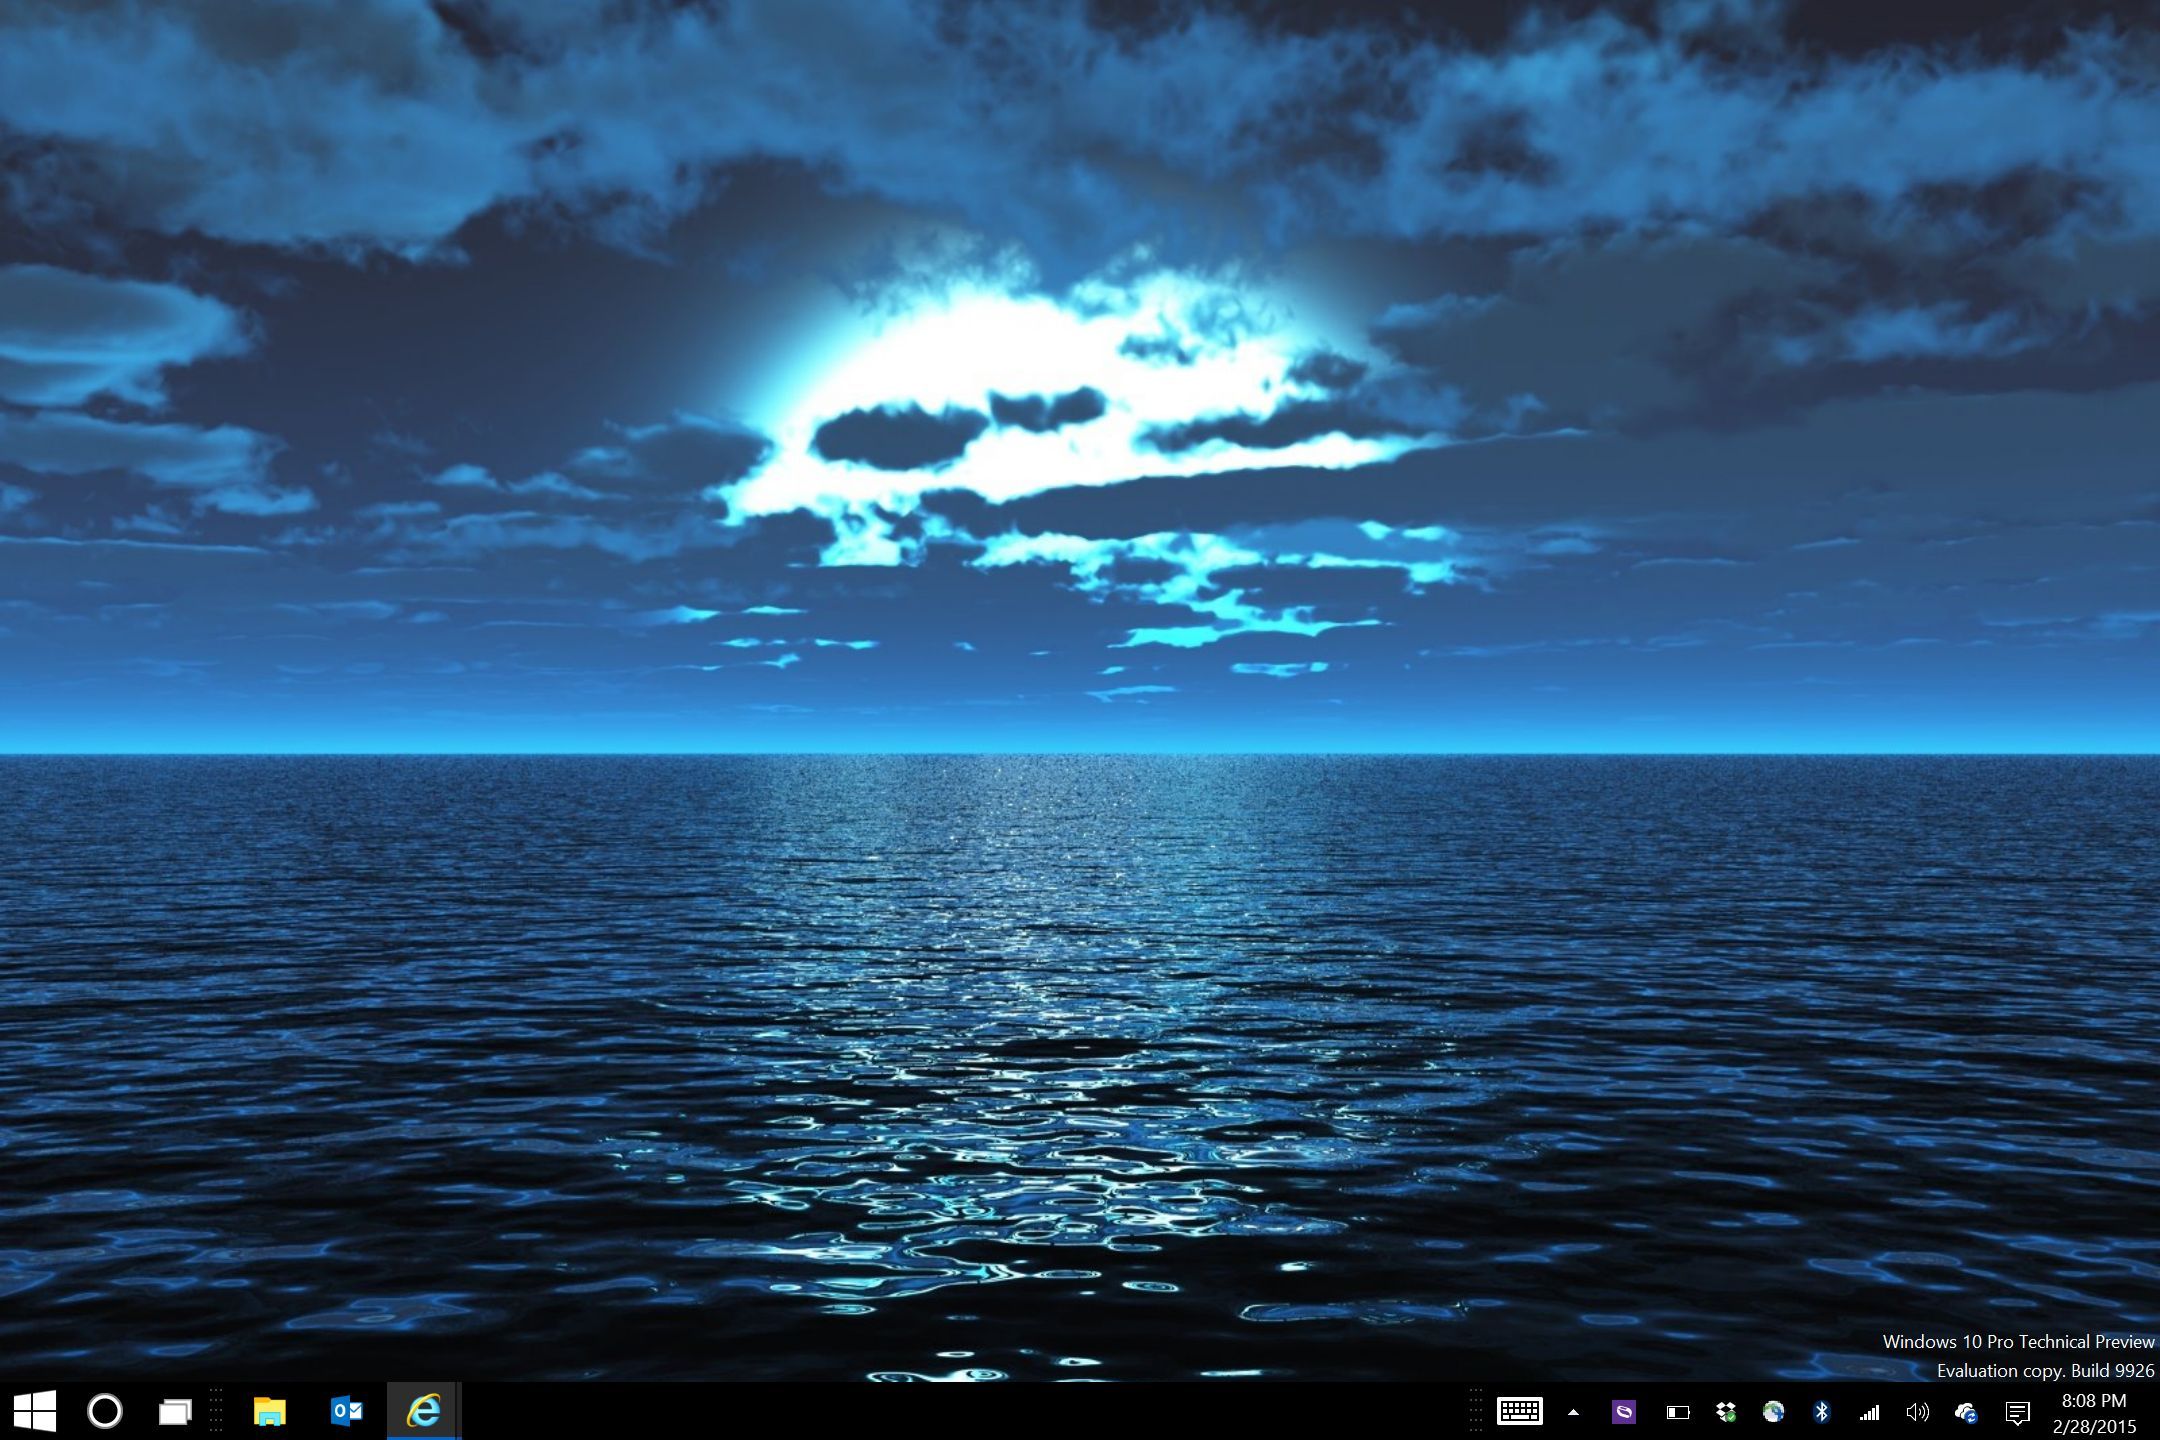This screenshot has height=1440, width=2160.
Task: Click the globe tray icon
Action: point(1773,1412)
